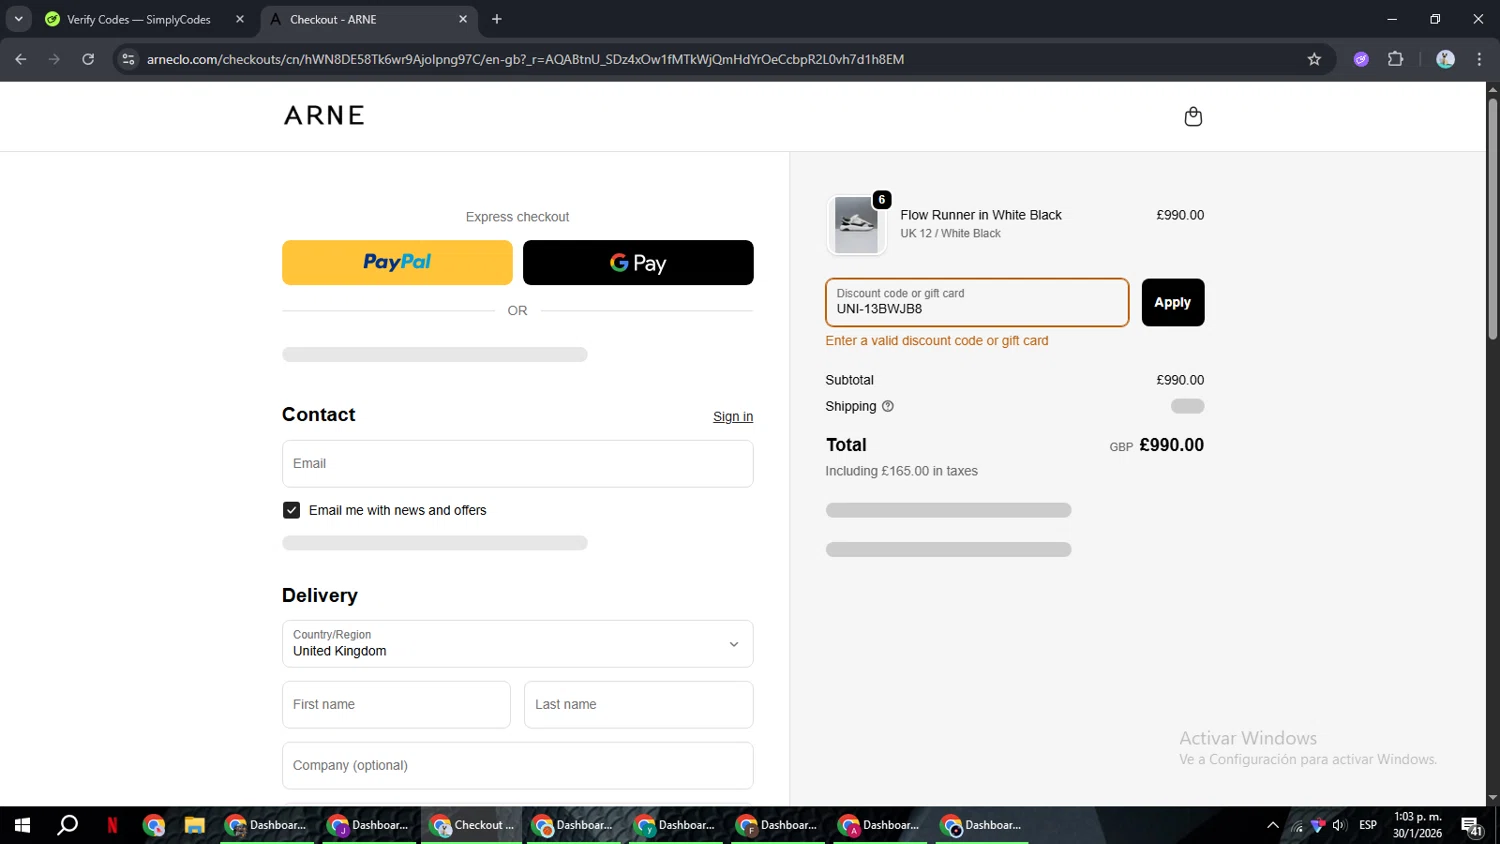
Task: Close the Verify Codes SimplyCodes tab
Action: pyautogui.click(x=240, y=19)
